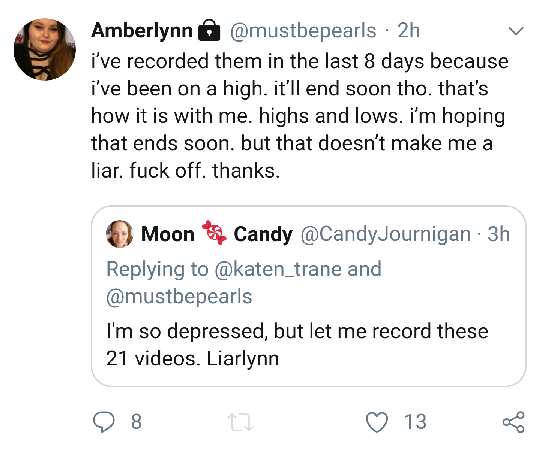Open Amberlynn's profile picture
Viewport: 540px width, 452px height.
pyautogui.click(x=45, y=50)
